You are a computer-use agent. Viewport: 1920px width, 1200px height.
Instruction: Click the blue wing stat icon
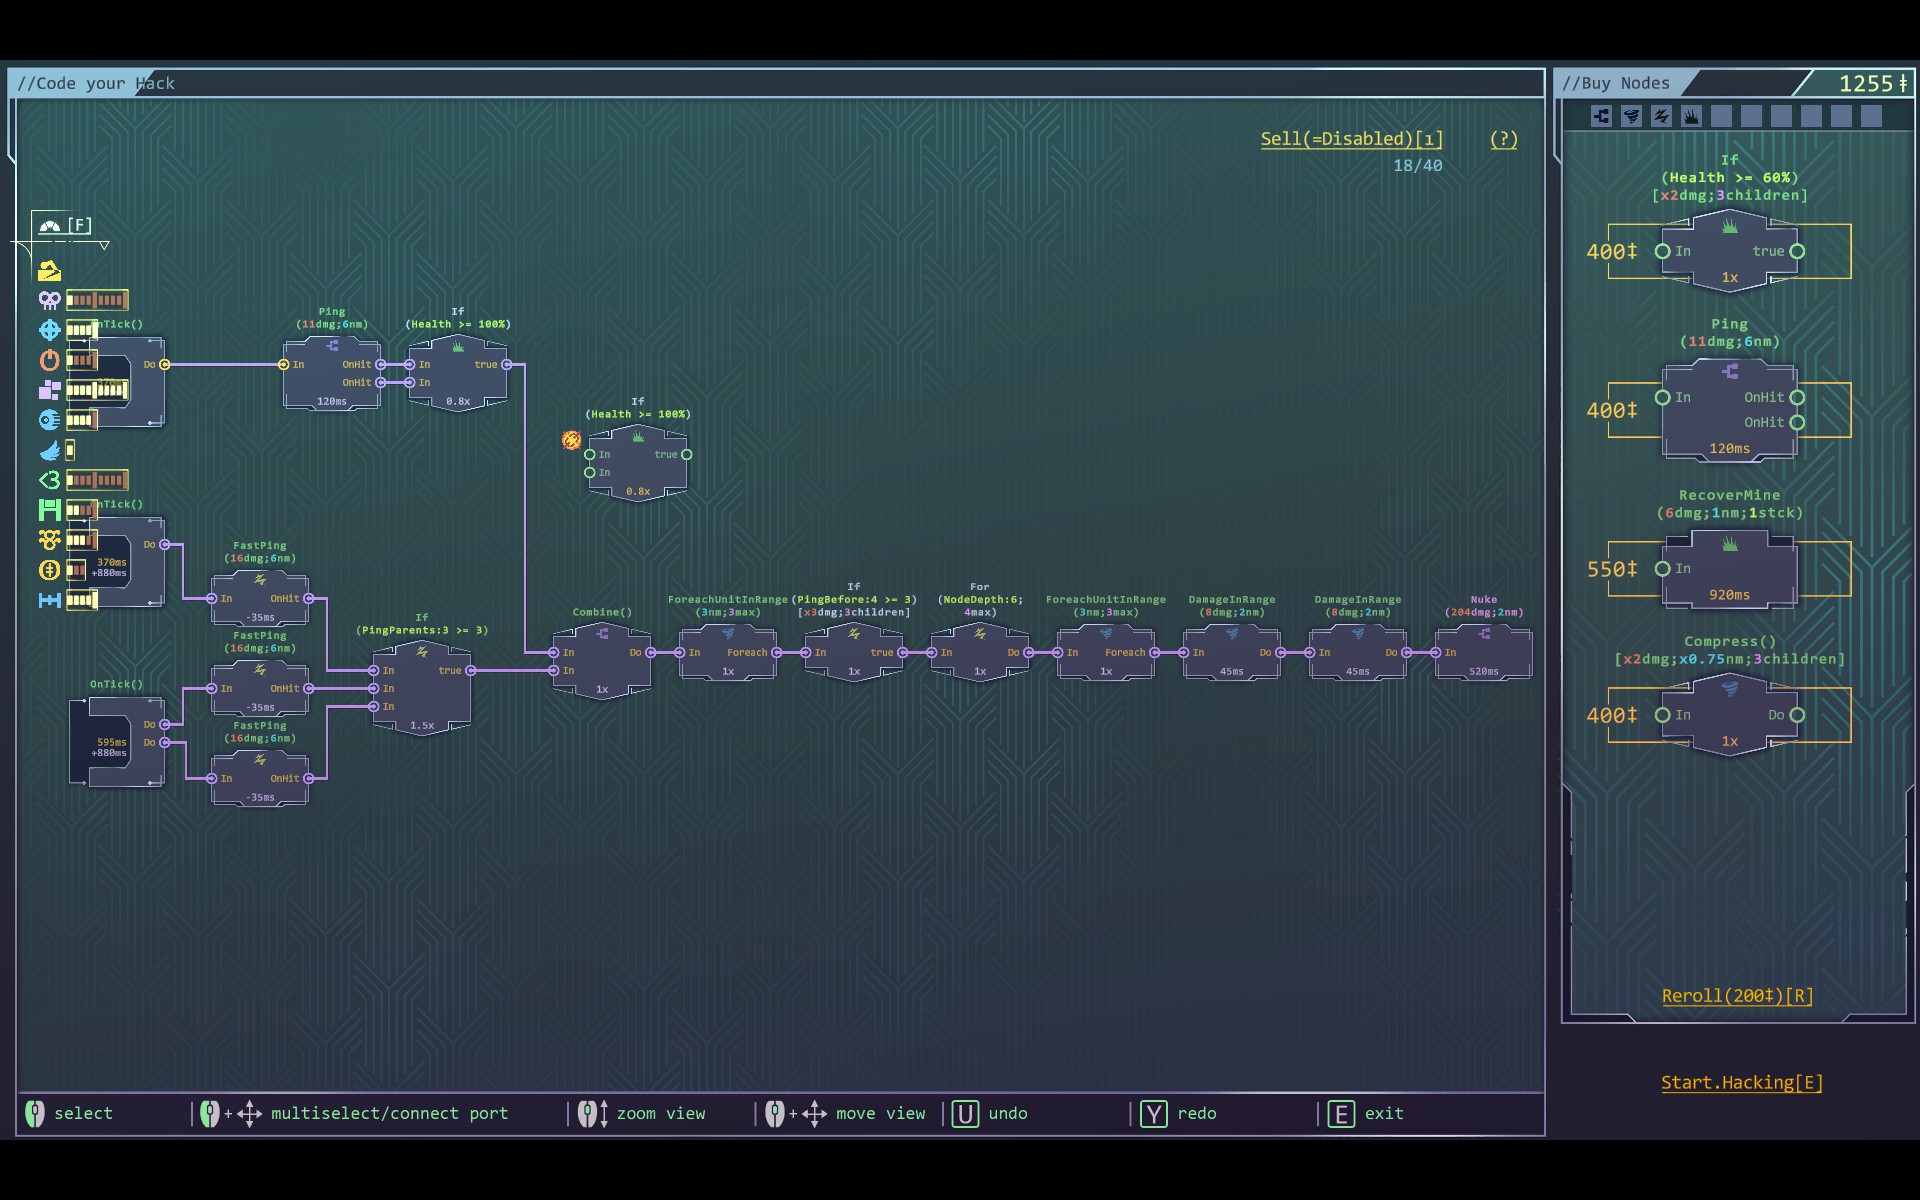[x=49, y=450]
